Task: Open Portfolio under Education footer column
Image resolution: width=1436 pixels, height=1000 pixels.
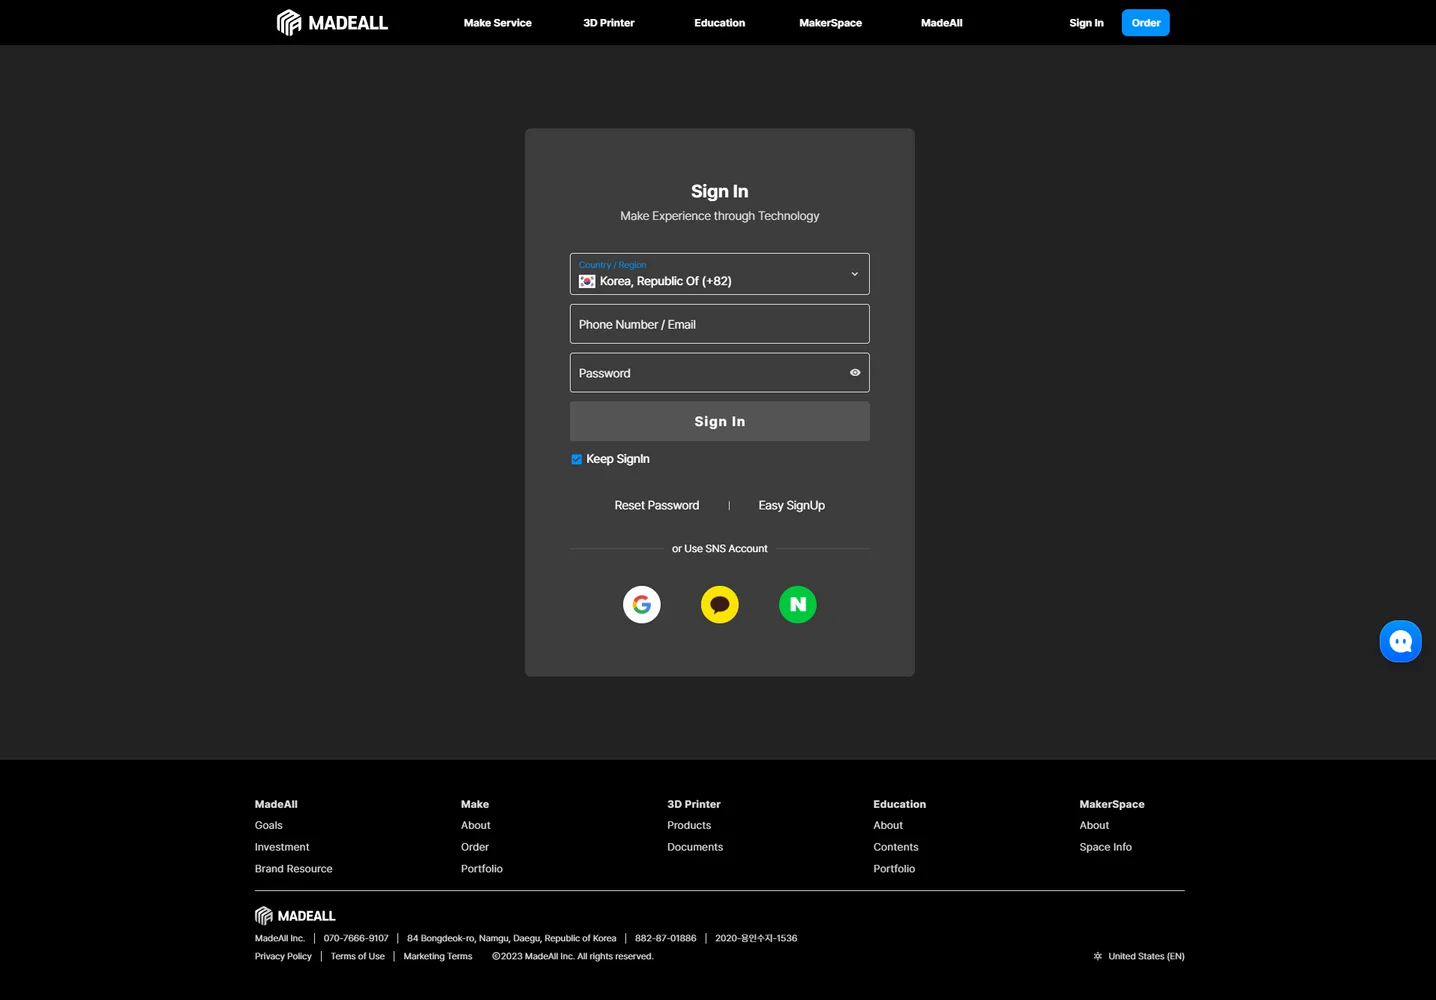Action: [894, 869]
